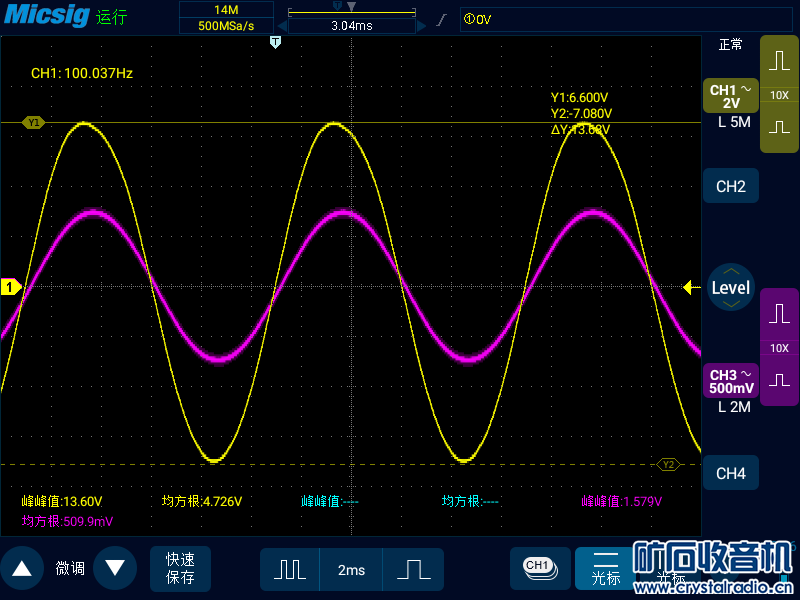Tap the 运行 run status label
The image size is (800, 600).
click(x=112, y=17)
